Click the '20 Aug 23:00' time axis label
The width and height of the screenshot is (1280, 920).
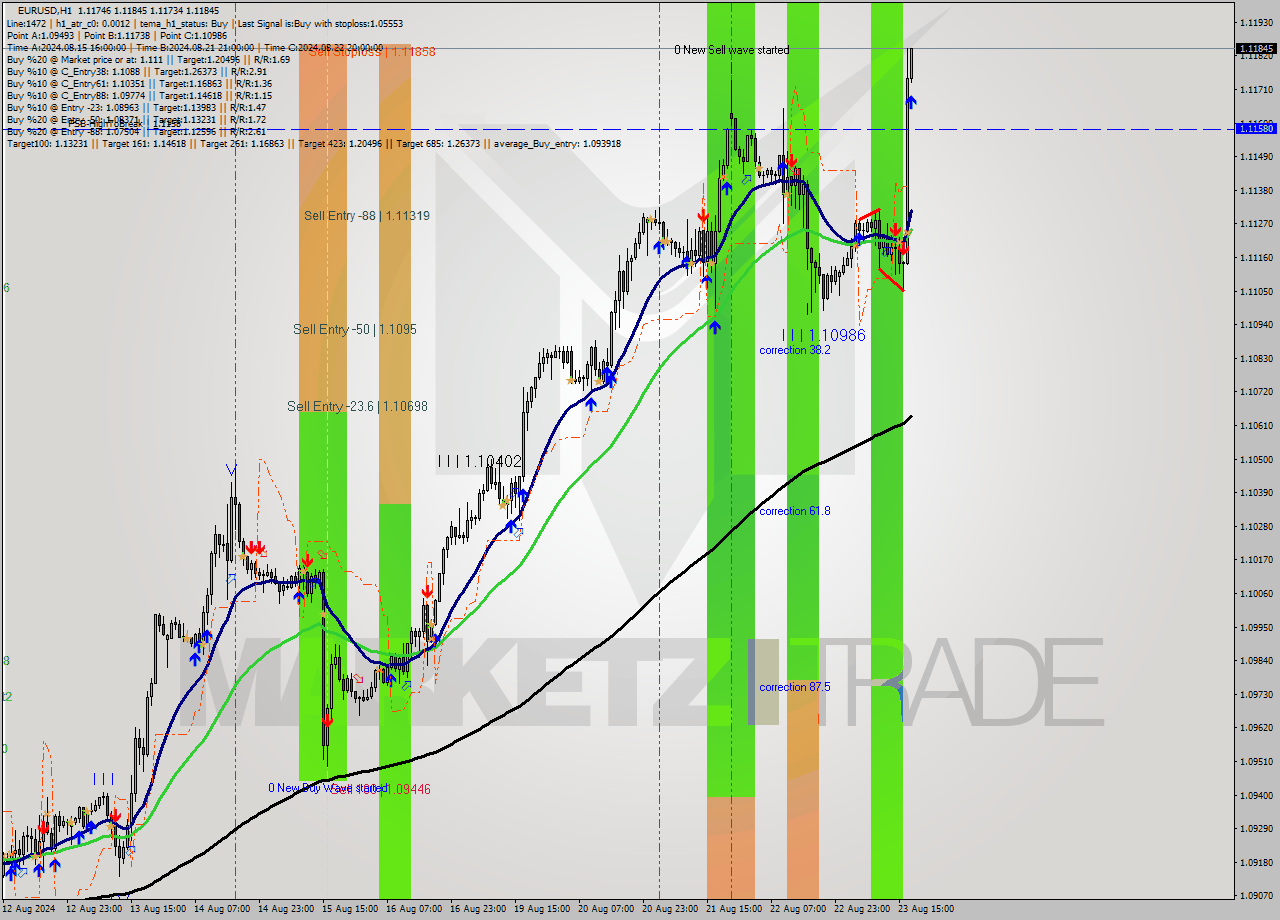pyautogui.click(x=671, y=909)
